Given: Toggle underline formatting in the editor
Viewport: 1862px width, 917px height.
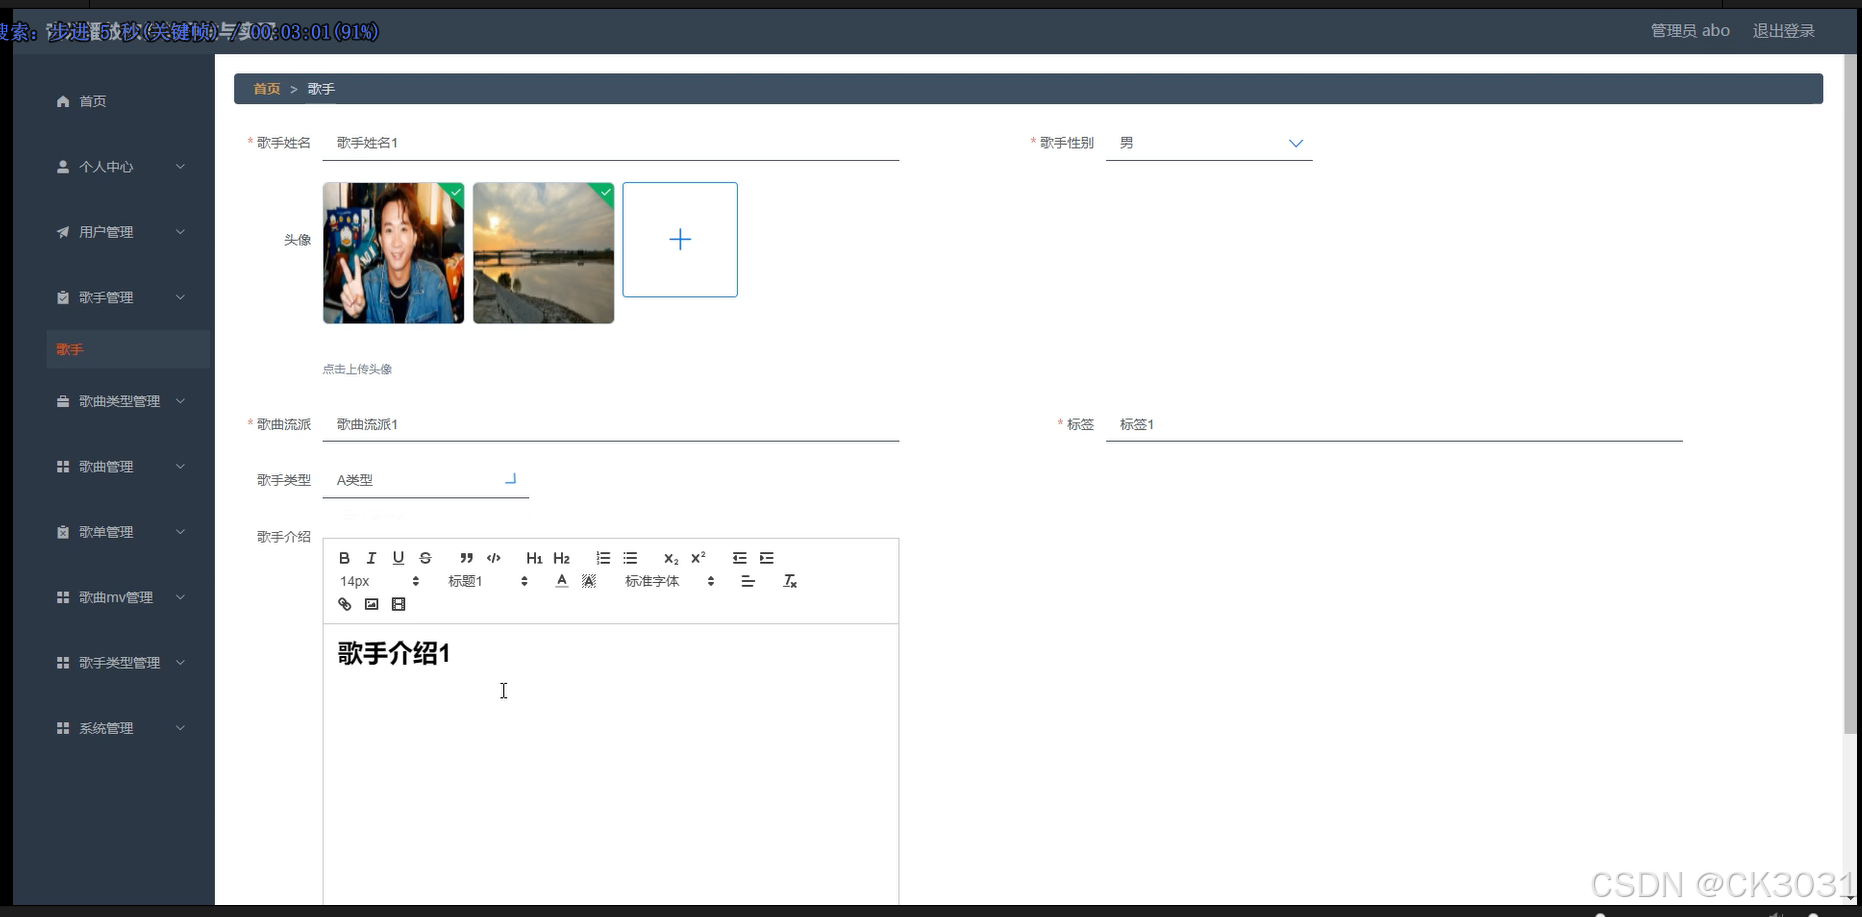Looking at the screenshot, I should click(398, 558).
